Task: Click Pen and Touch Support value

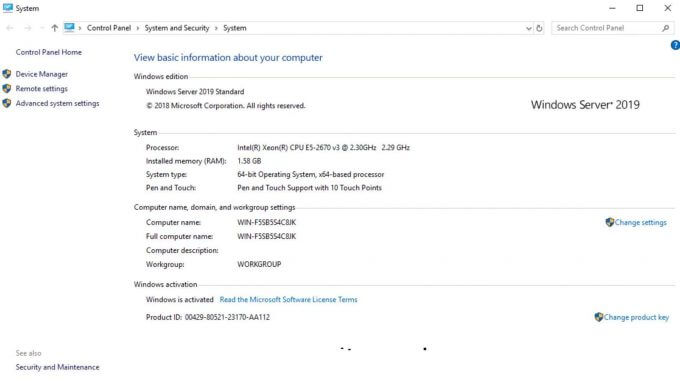Action: [x=310, y=188]
